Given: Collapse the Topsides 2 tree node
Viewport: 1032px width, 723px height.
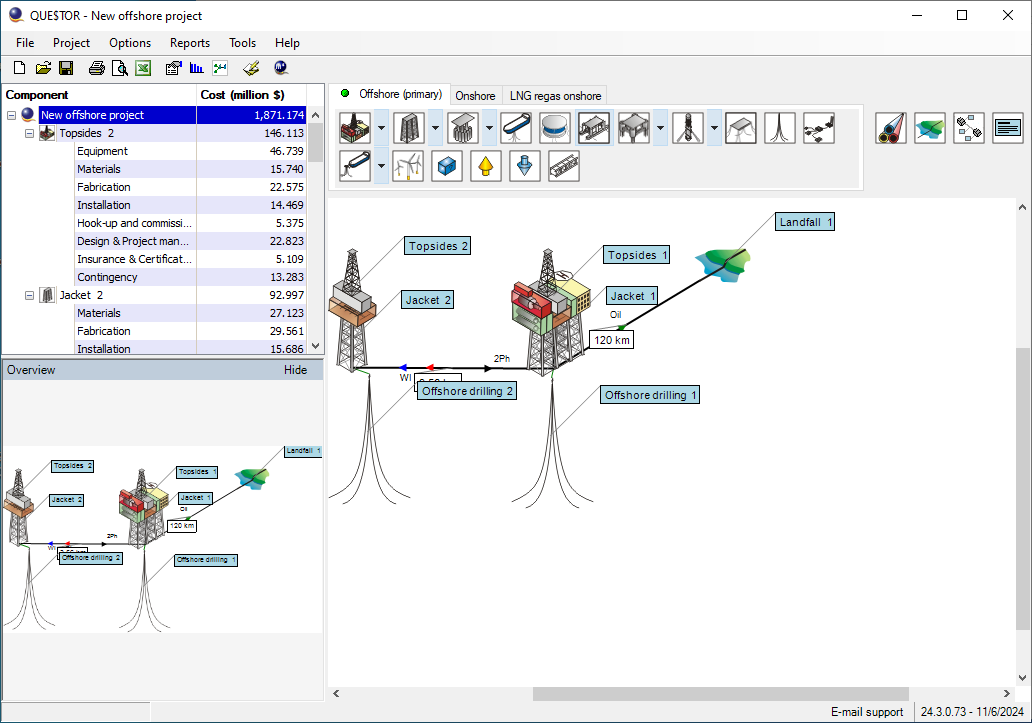Looking at the screenshot, I should [29, 133].
